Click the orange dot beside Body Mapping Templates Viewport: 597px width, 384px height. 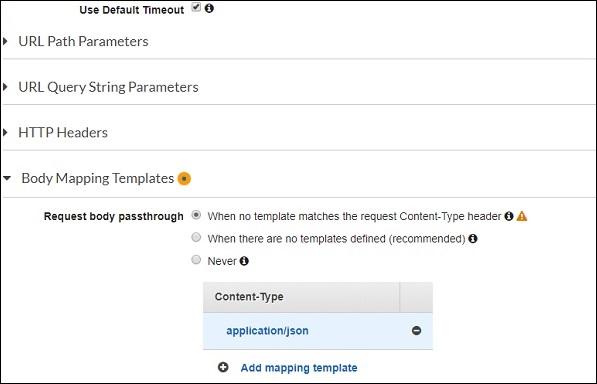[184, 178]
